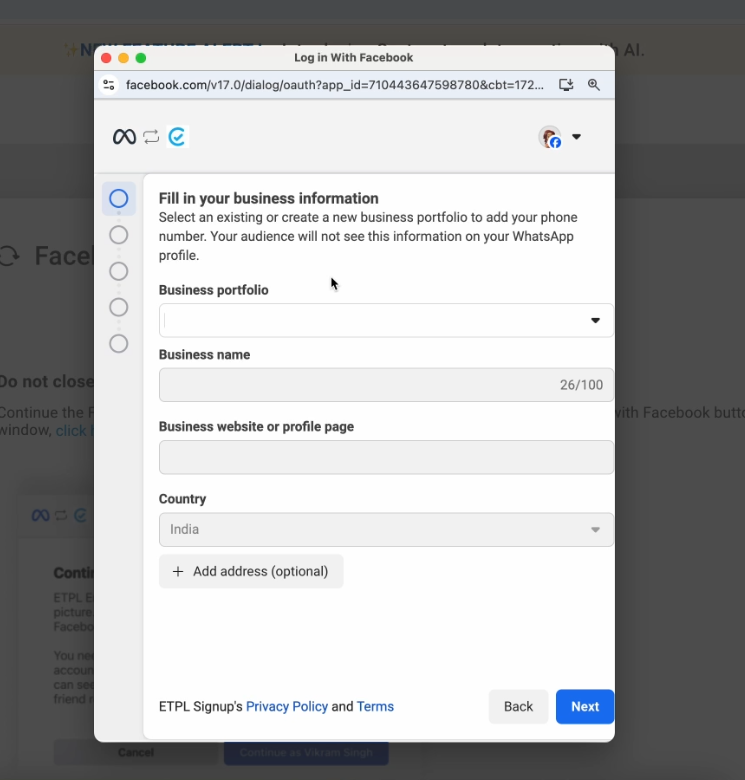Screen dimensions: 745x780
Task: Click the Business name input field
Action: pos(386,385)
